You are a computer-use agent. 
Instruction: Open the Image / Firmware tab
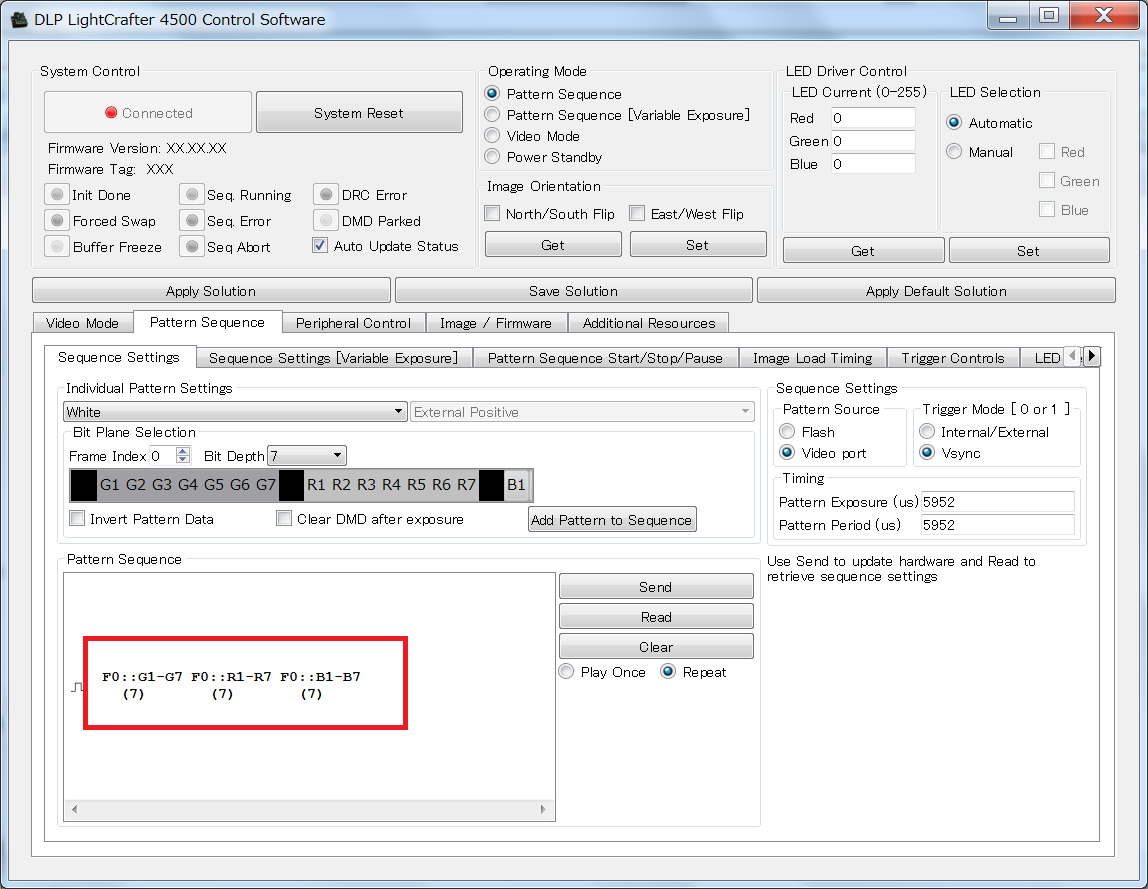click(496, 323)
